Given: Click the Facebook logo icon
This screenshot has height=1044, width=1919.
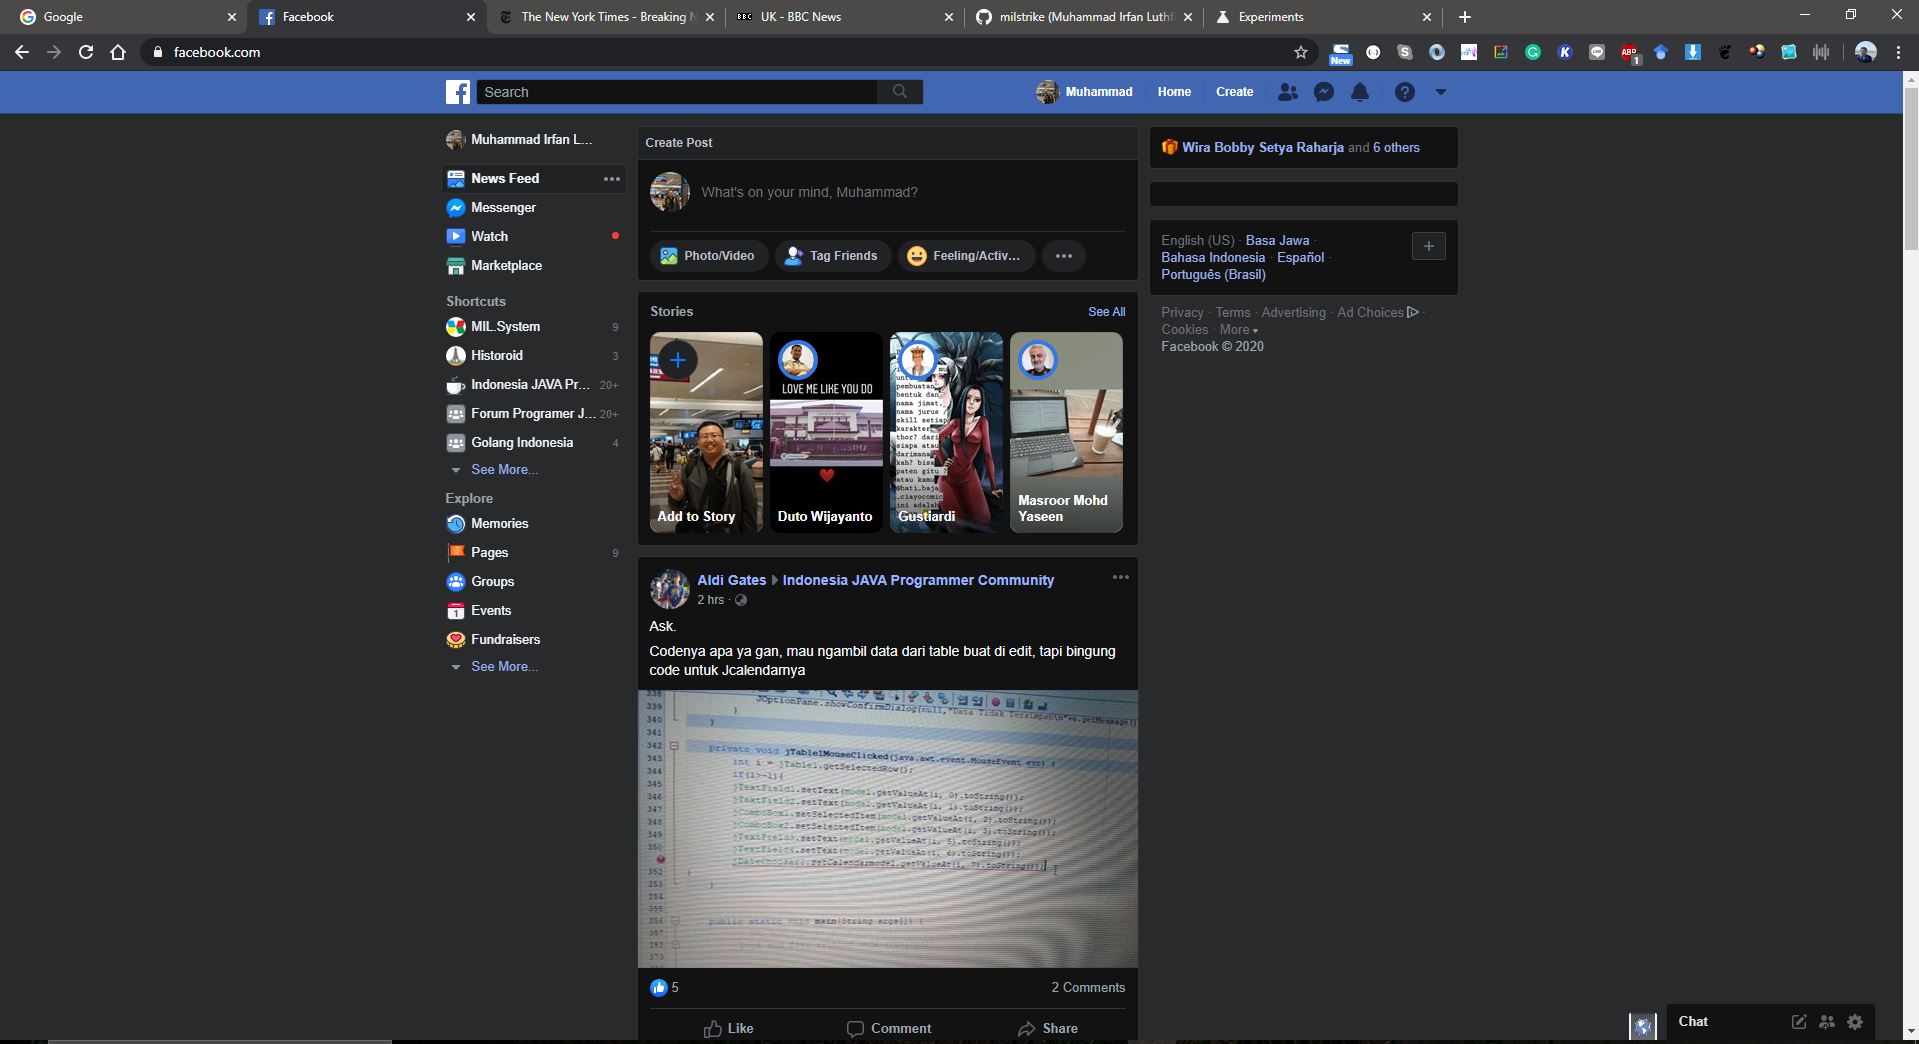Looking at the screenshot, I should (458, 92).
